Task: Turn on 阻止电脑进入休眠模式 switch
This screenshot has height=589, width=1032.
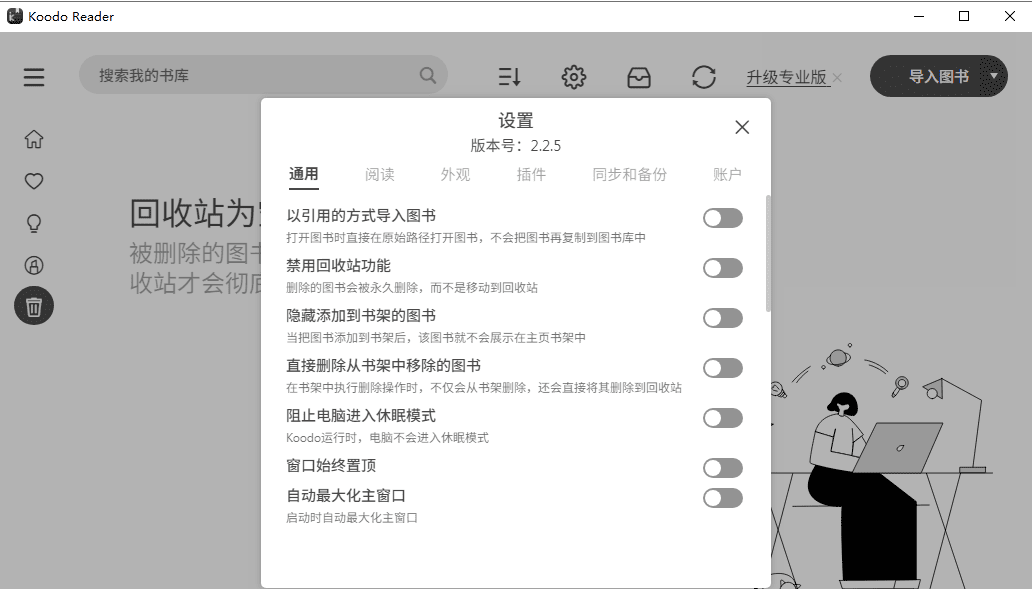Action: click(722, 418)
